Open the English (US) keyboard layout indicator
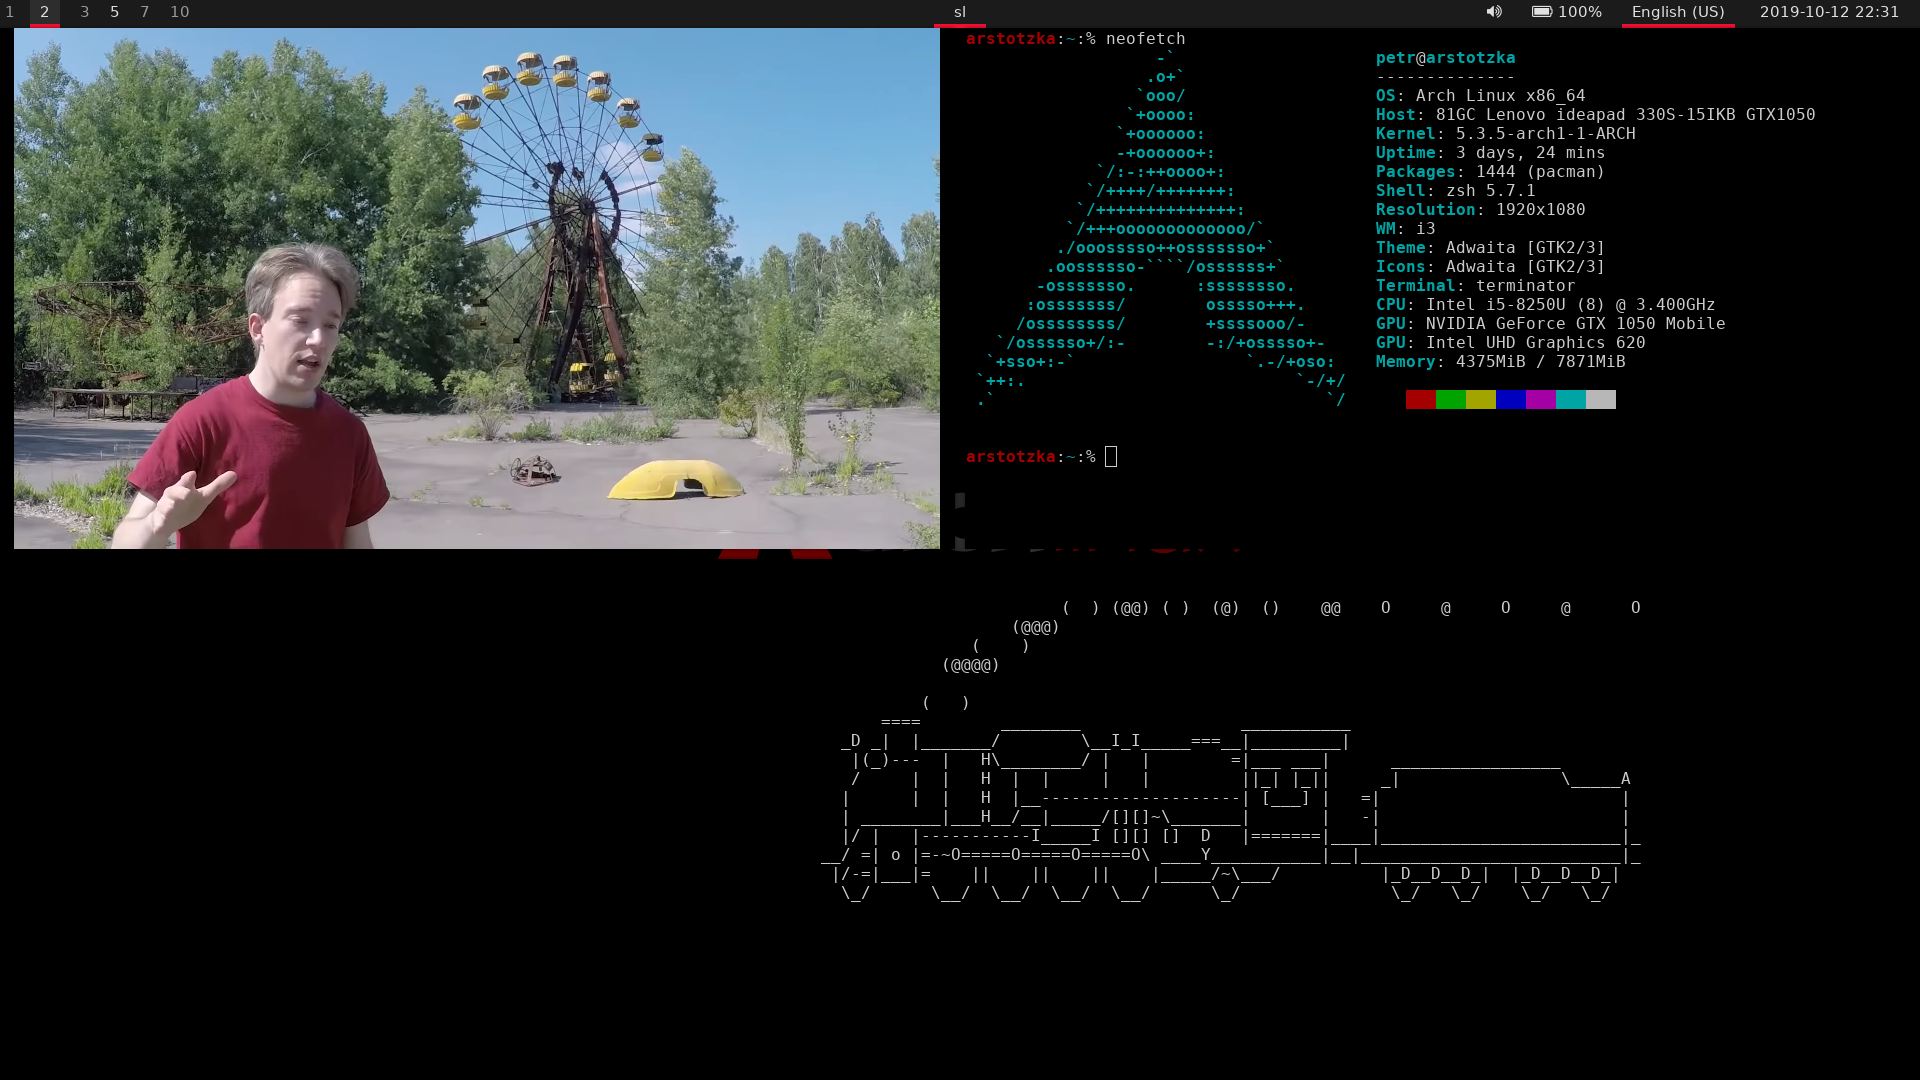 coord(1677,12)
